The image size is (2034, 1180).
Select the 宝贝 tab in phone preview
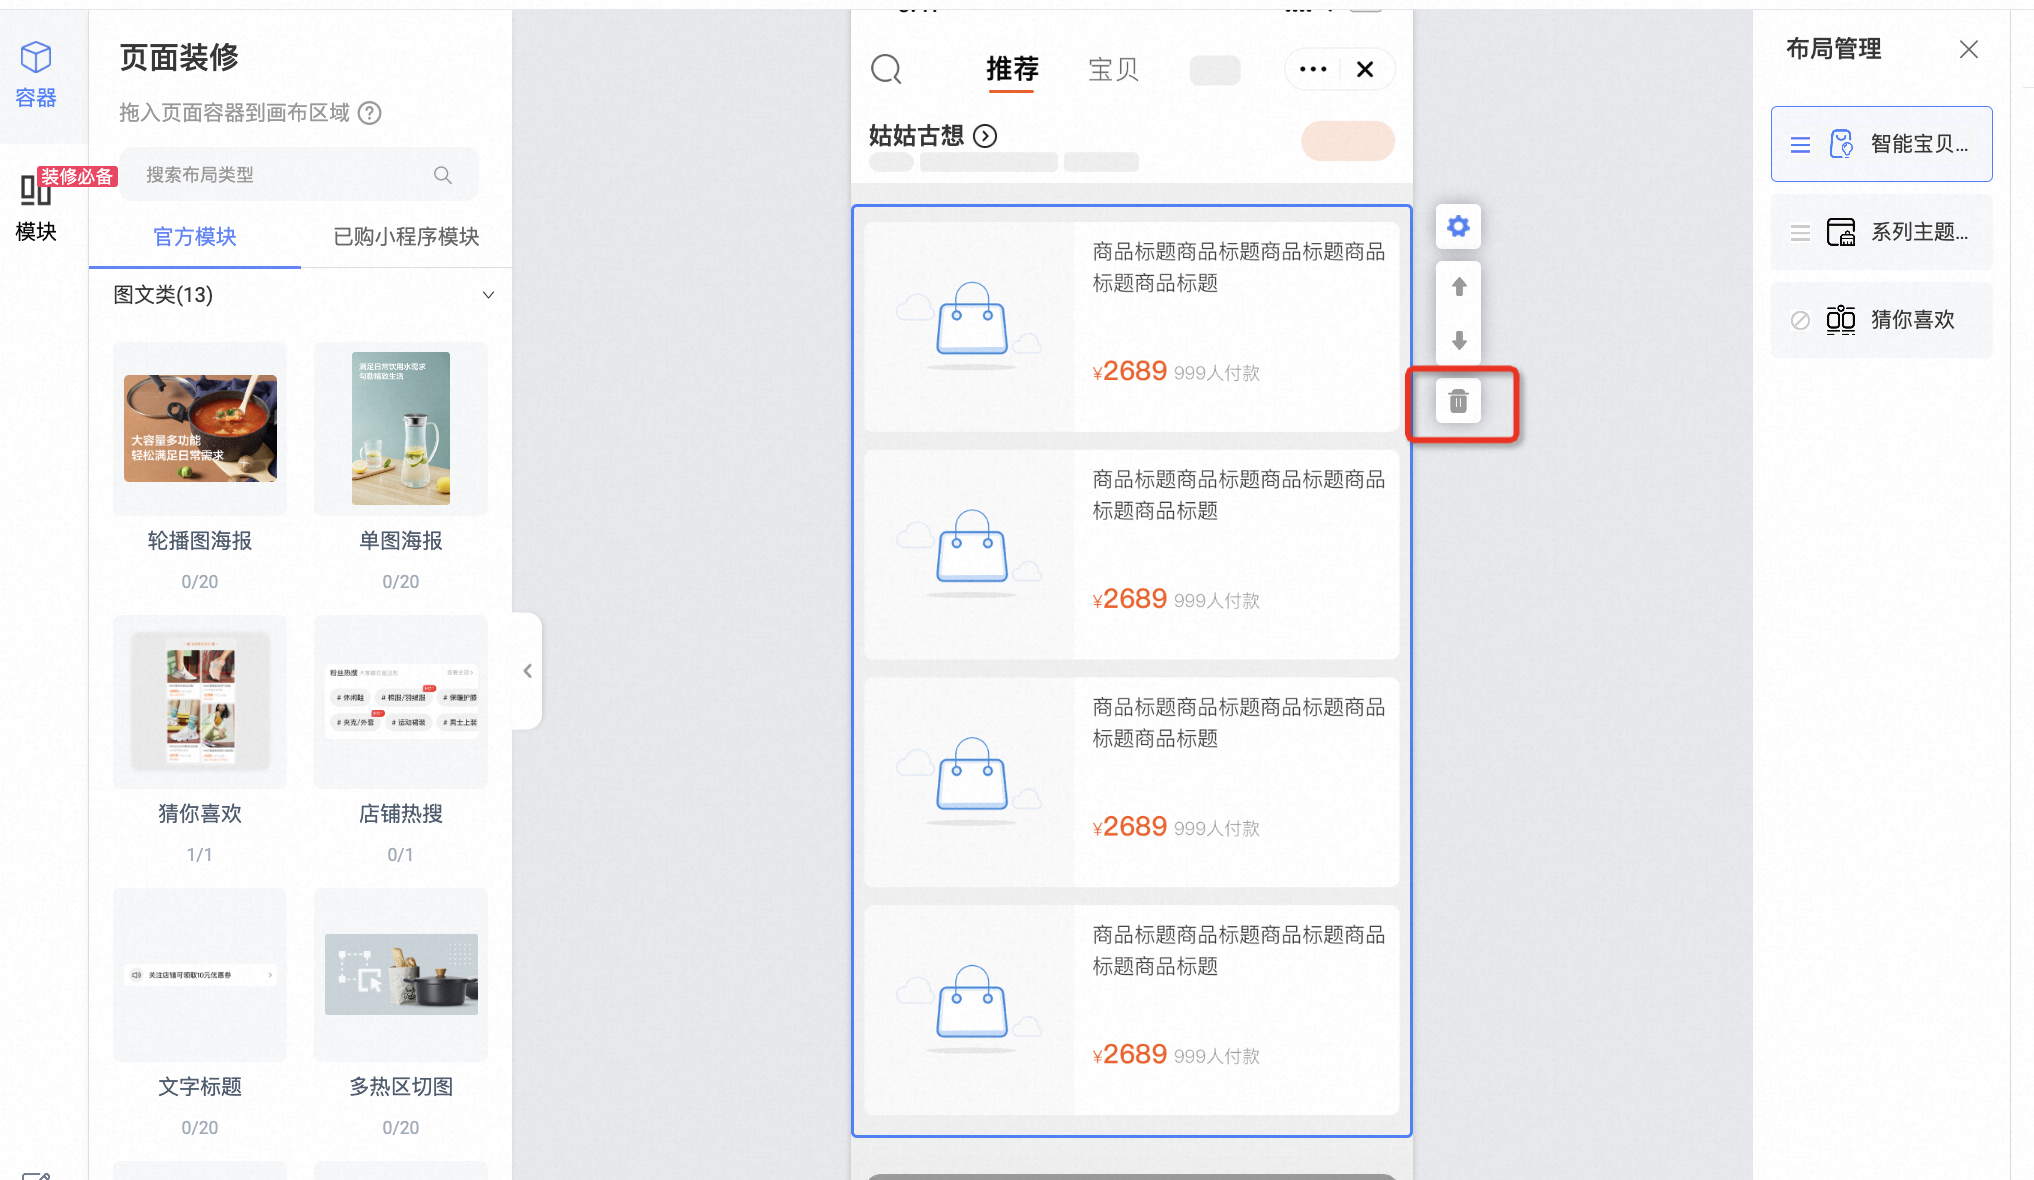1113,69
